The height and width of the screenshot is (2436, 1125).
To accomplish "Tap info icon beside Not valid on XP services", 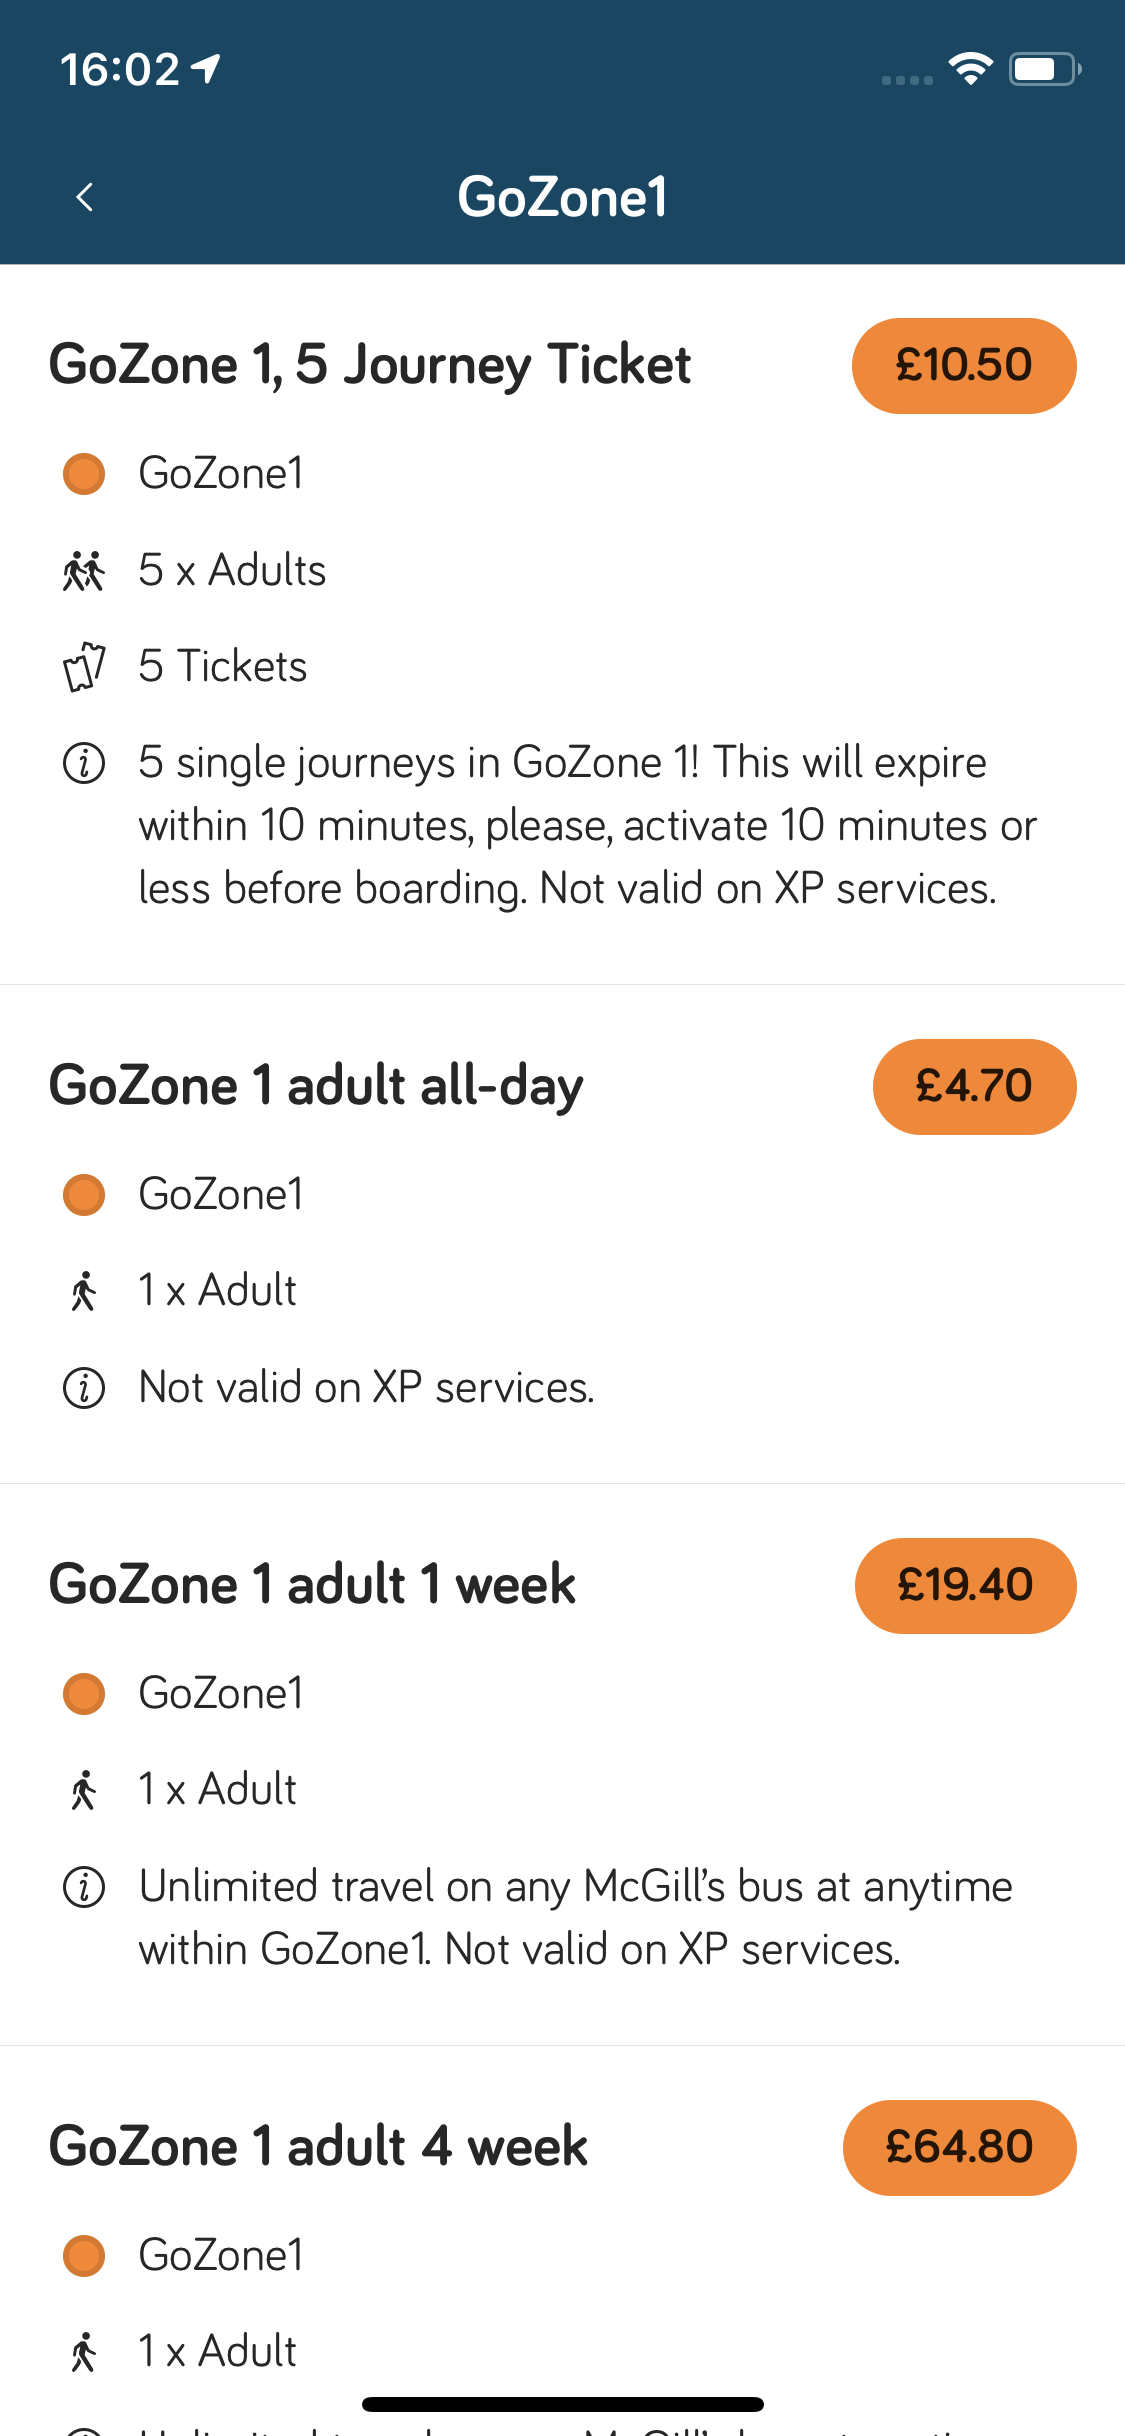I will 84,1388.
